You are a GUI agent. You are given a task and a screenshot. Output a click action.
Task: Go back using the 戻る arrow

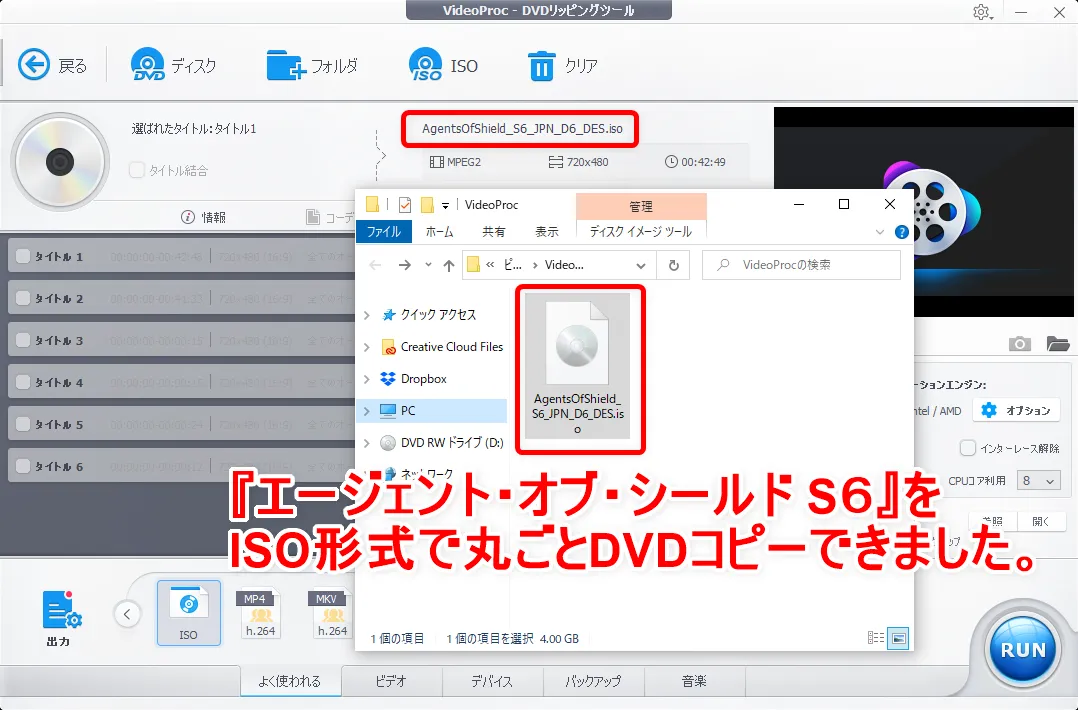coord(34,65)
